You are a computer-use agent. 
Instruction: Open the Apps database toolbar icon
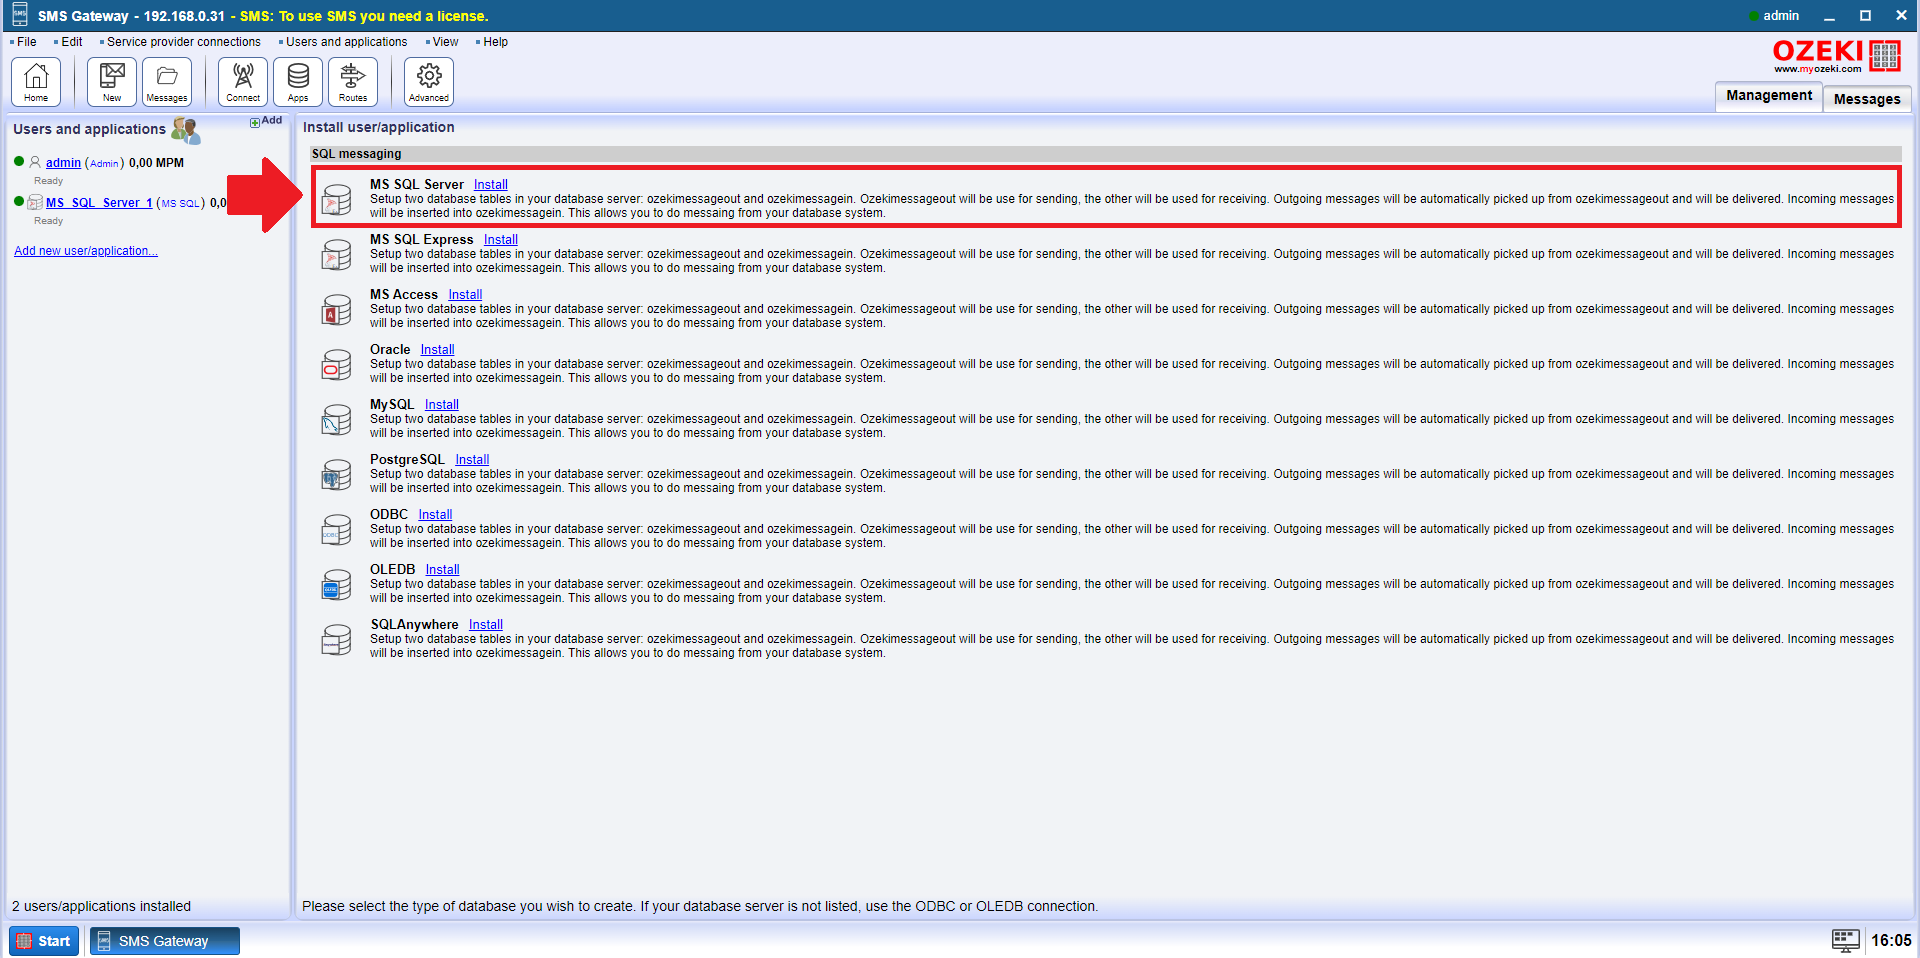(x=298, y=81)
